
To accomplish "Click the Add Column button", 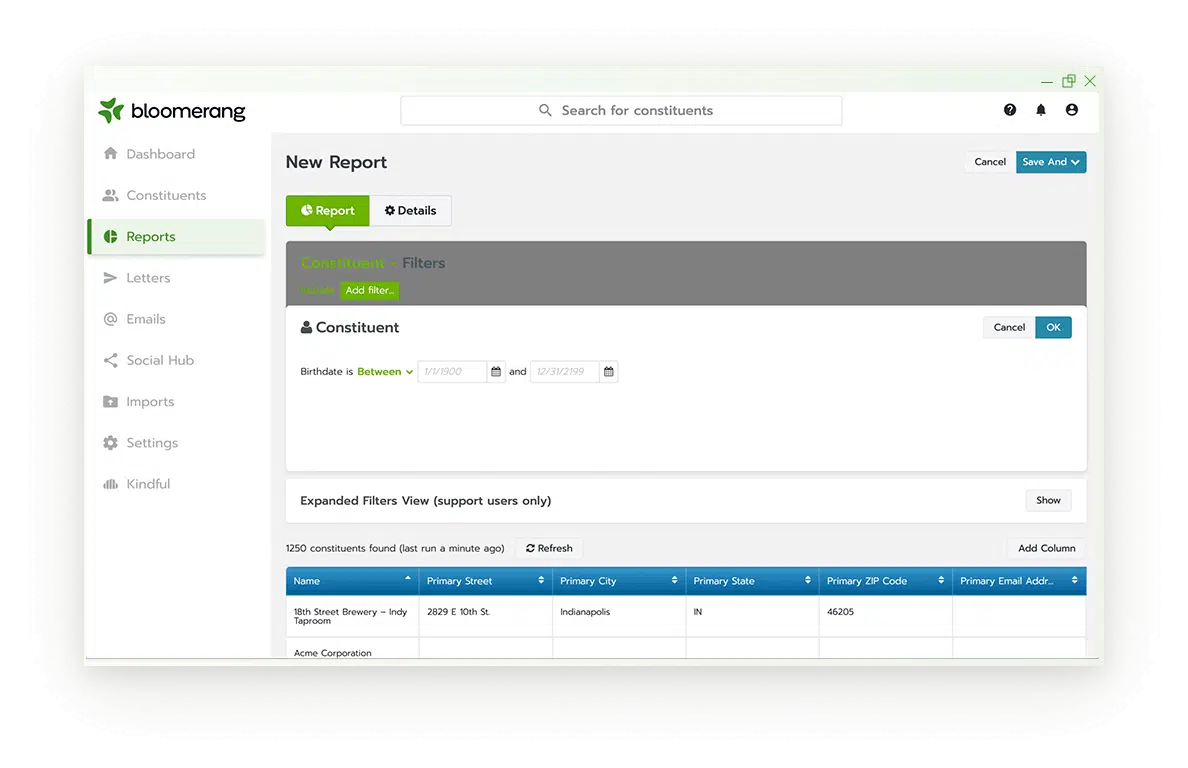I will (x=1046, y=548).
